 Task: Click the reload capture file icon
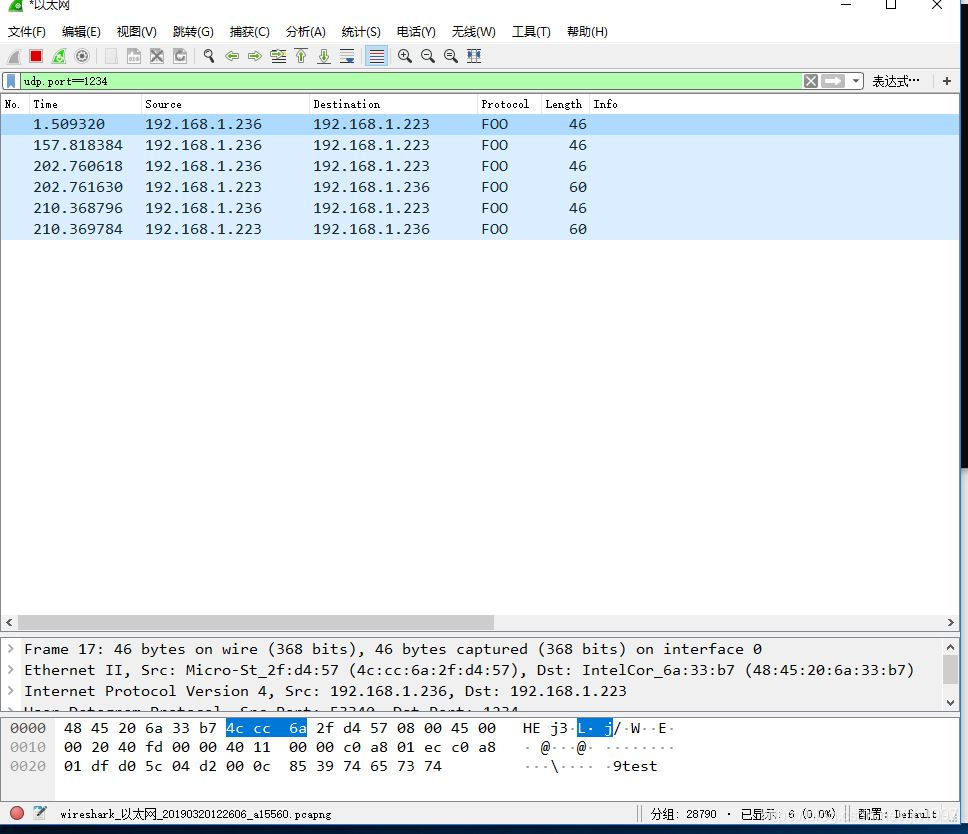point(180,56)
